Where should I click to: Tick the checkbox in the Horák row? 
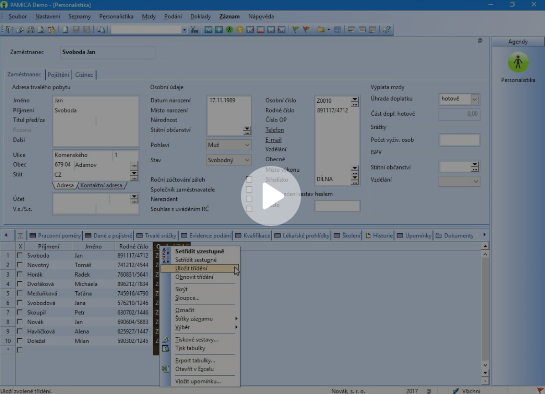coord(20,274)
